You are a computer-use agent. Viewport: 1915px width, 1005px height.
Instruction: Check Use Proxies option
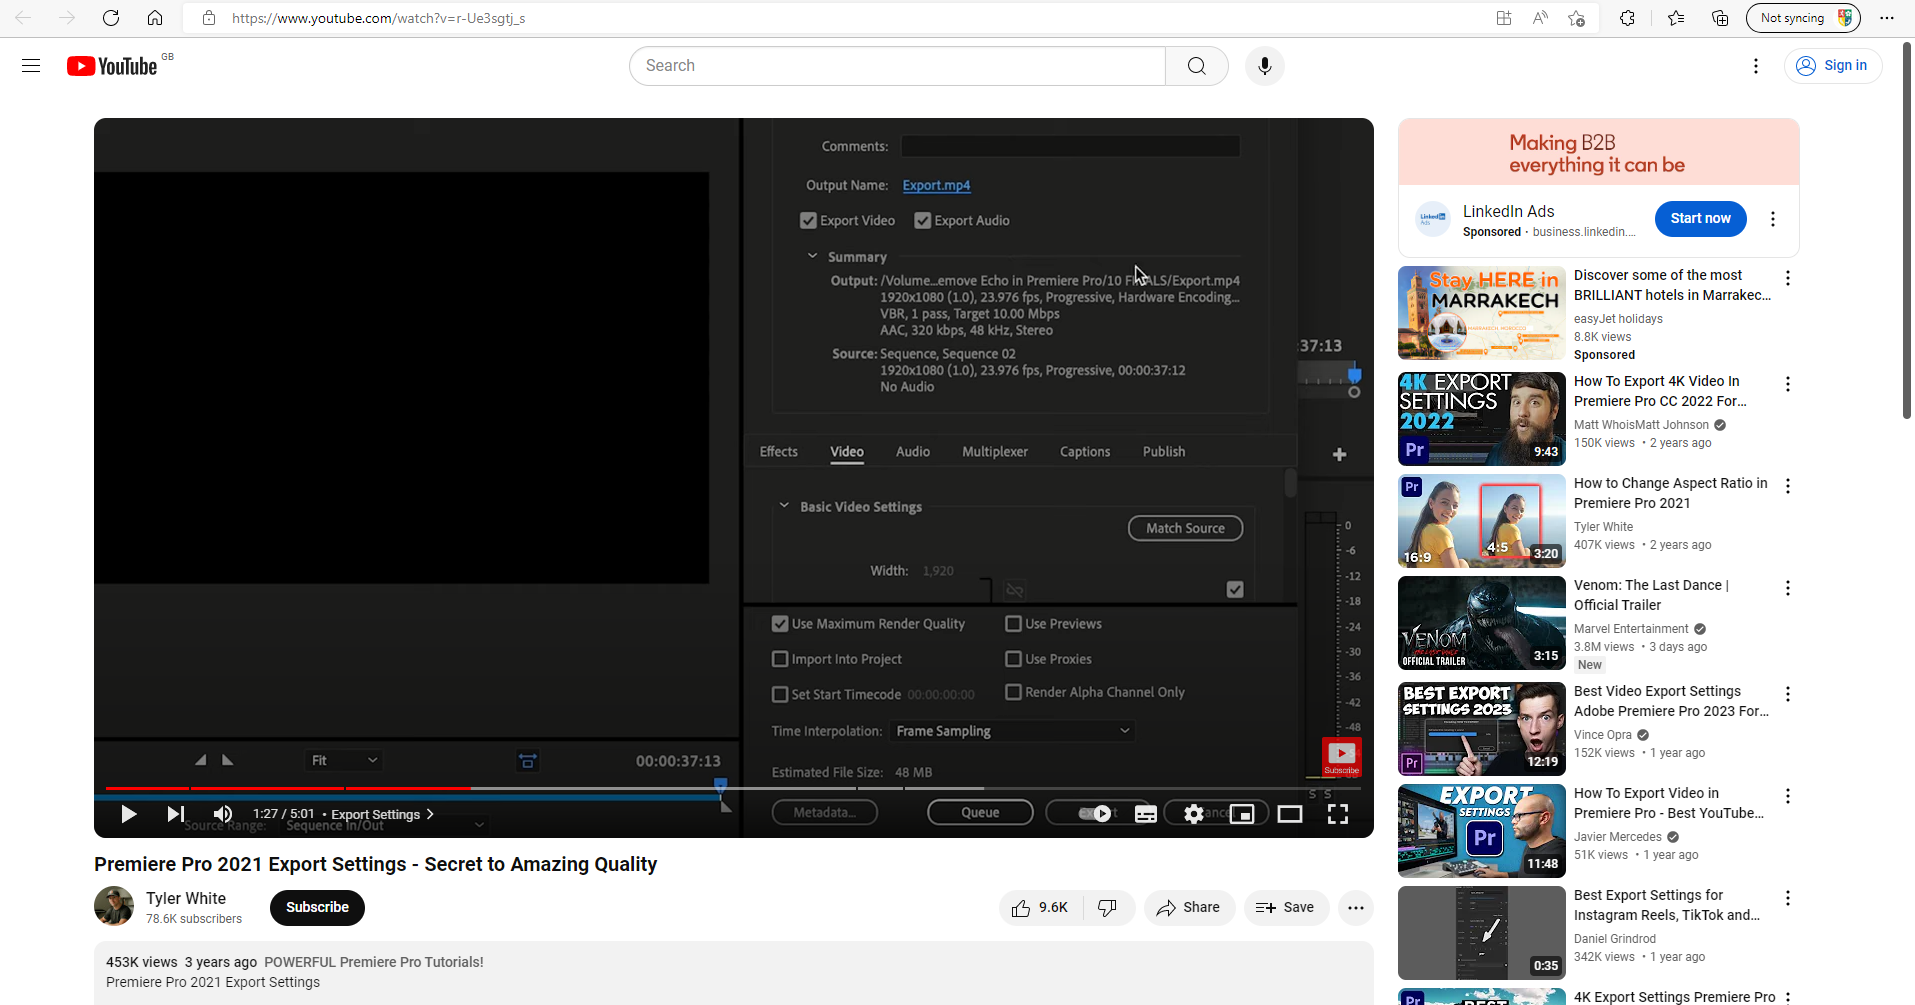[1013, 659]
